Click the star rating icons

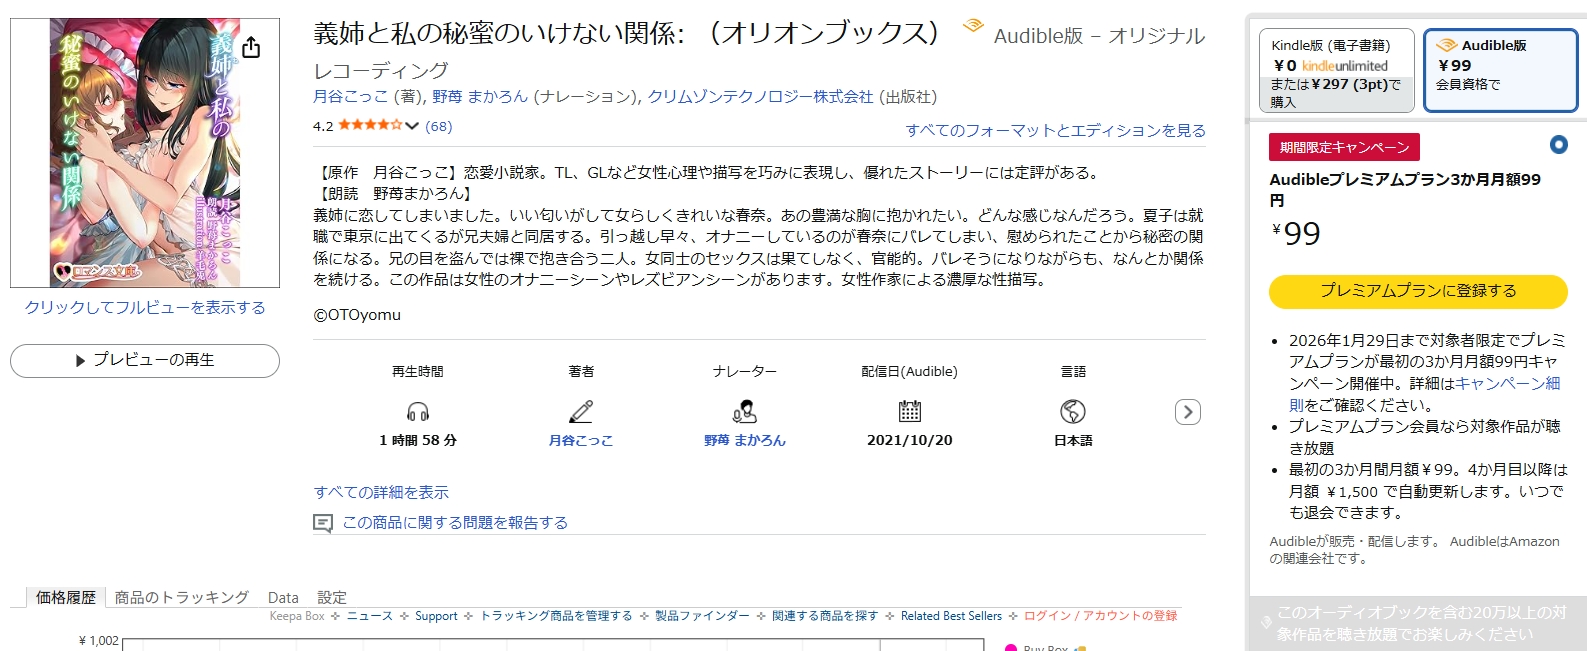[x=370, y=125]
